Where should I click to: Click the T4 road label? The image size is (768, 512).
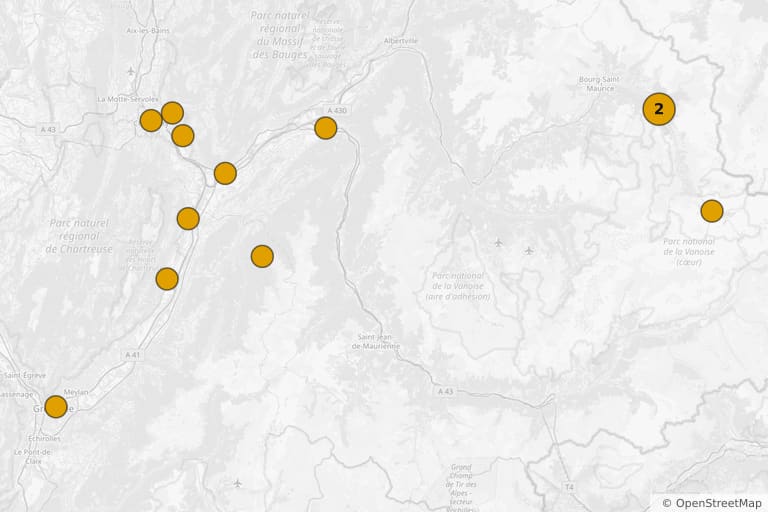[569, 487]
